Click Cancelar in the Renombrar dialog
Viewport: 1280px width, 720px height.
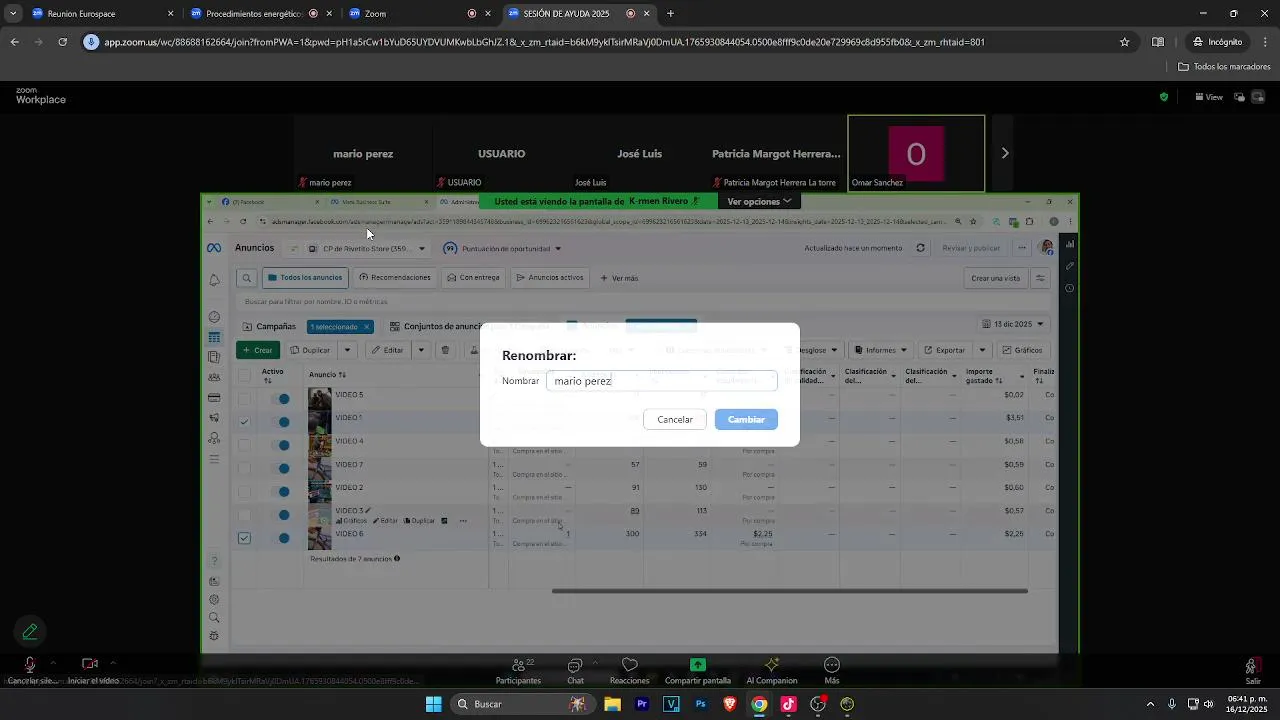tap(675, 419)
